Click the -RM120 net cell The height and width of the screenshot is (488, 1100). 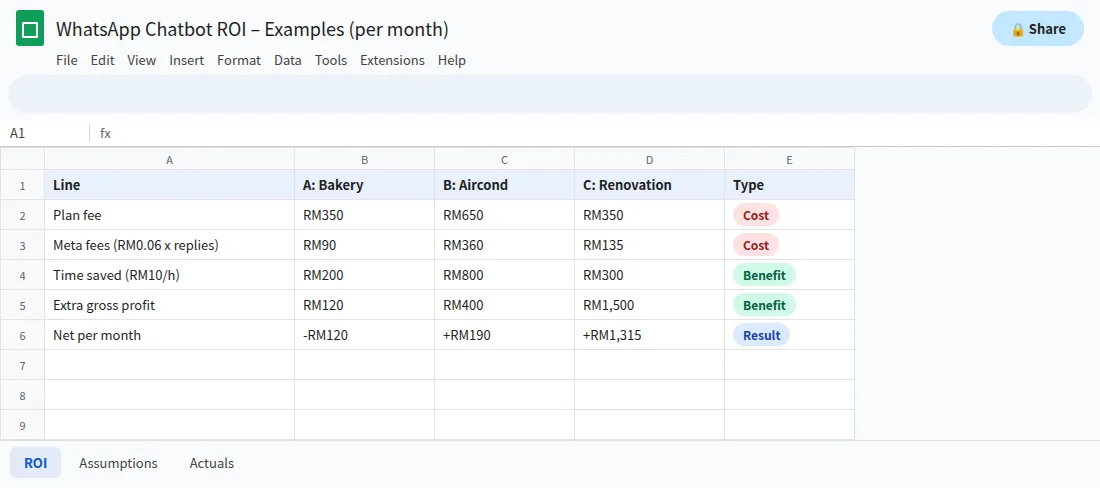click(365, 335)
